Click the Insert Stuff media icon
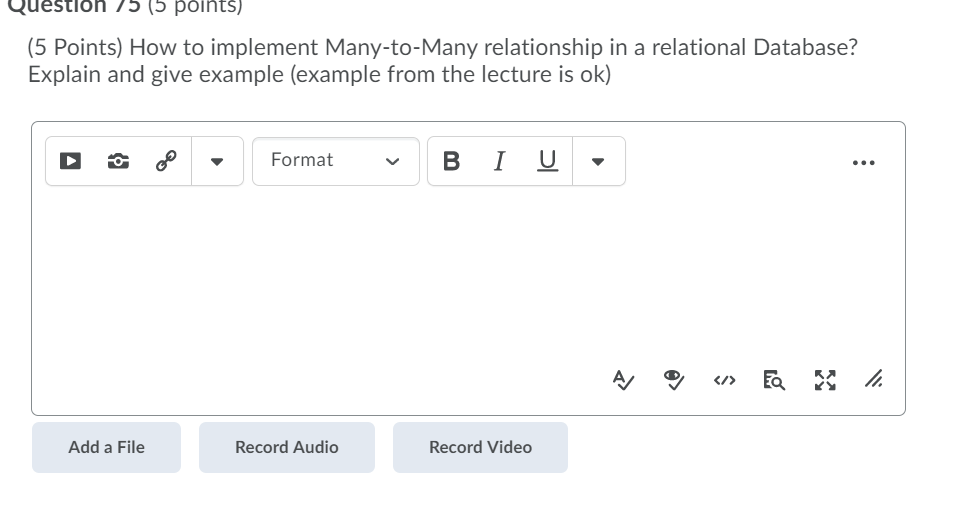 pos(71,161)
